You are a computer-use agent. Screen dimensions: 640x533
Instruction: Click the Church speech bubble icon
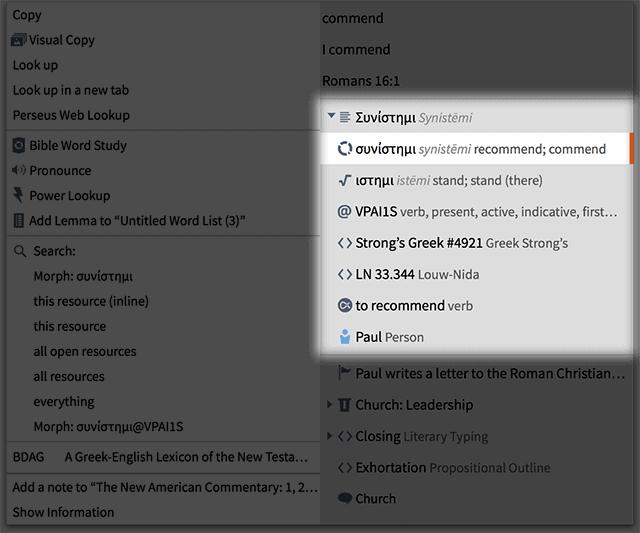345,498
